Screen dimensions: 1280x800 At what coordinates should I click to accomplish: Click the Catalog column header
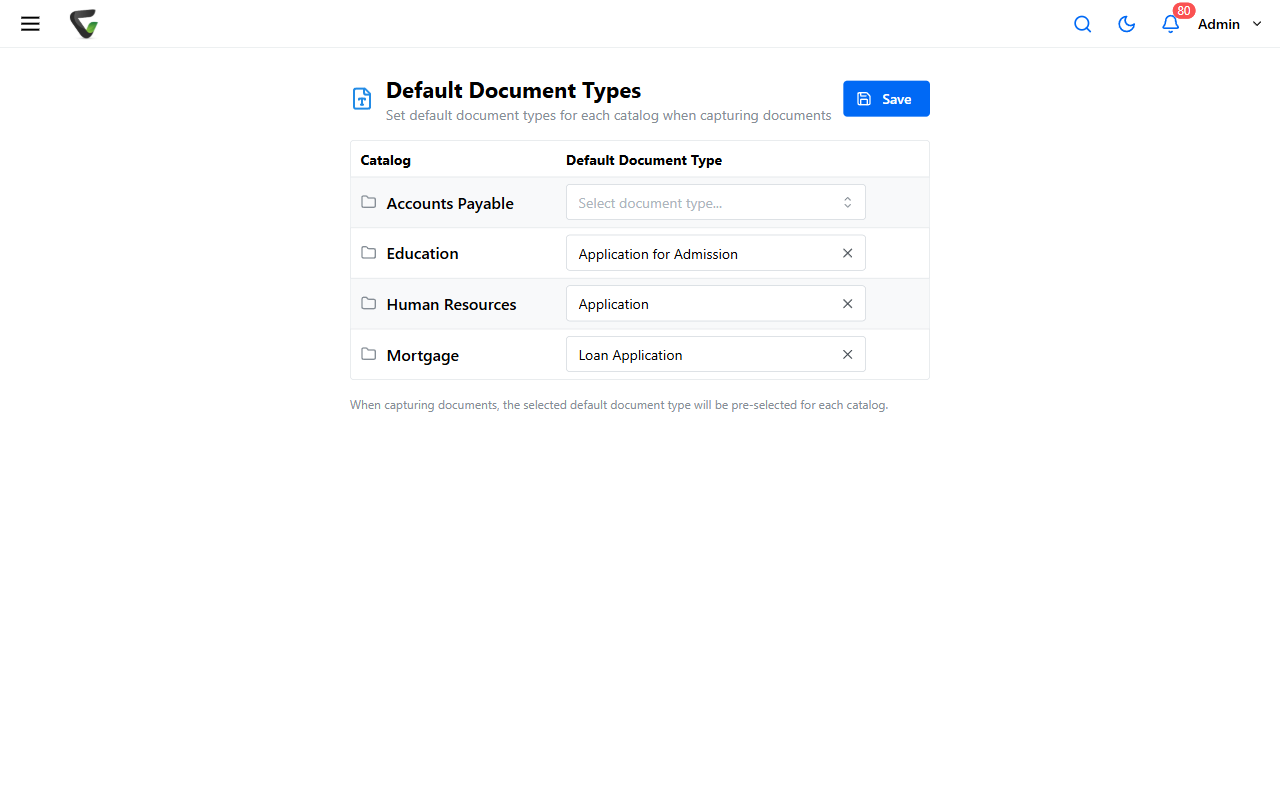click(386, 160)
